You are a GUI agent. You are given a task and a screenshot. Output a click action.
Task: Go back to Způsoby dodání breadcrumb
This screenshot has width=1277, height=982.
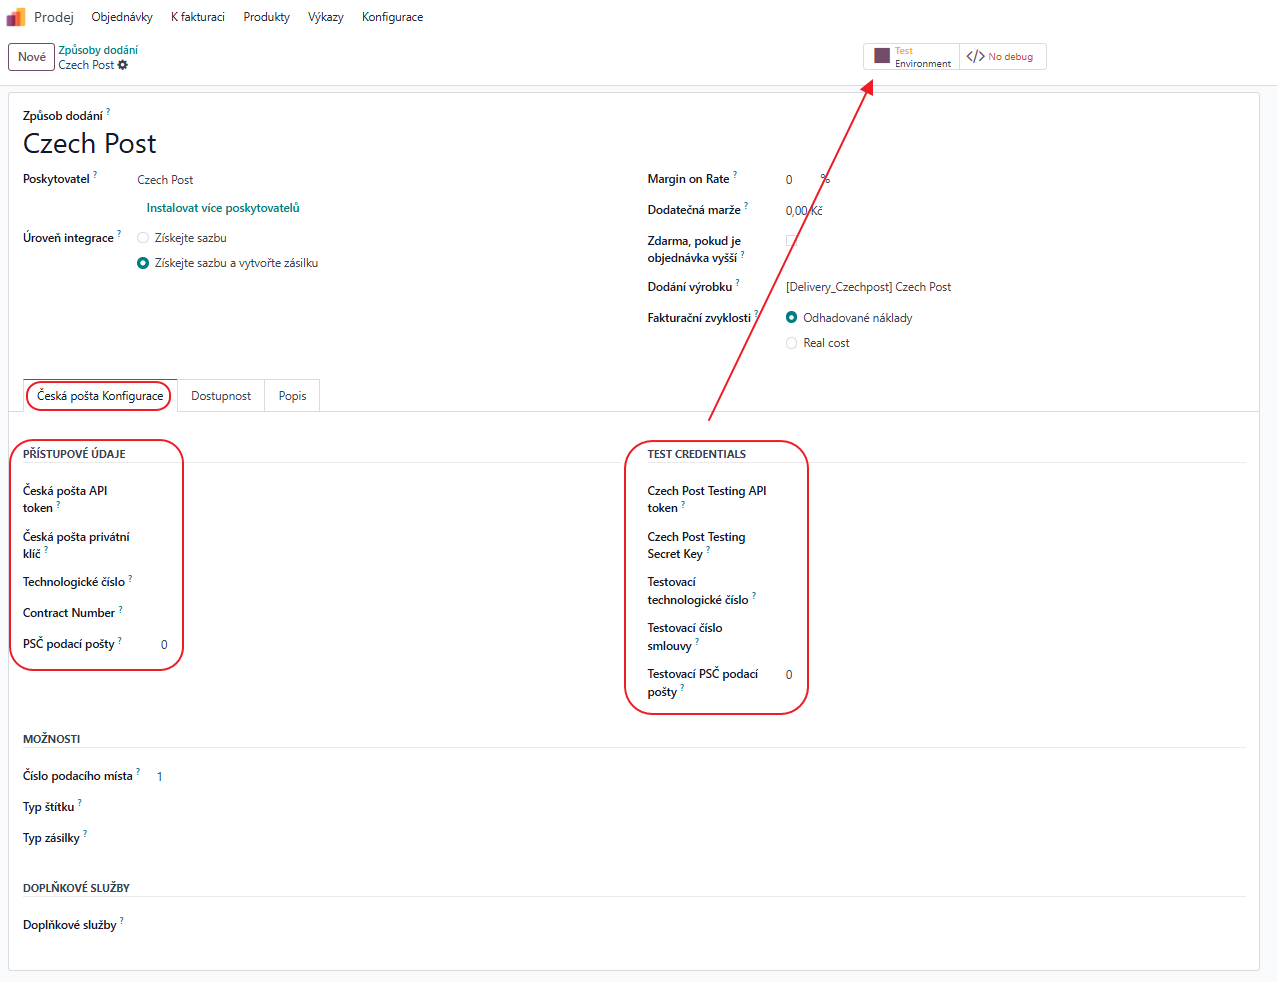98,50
